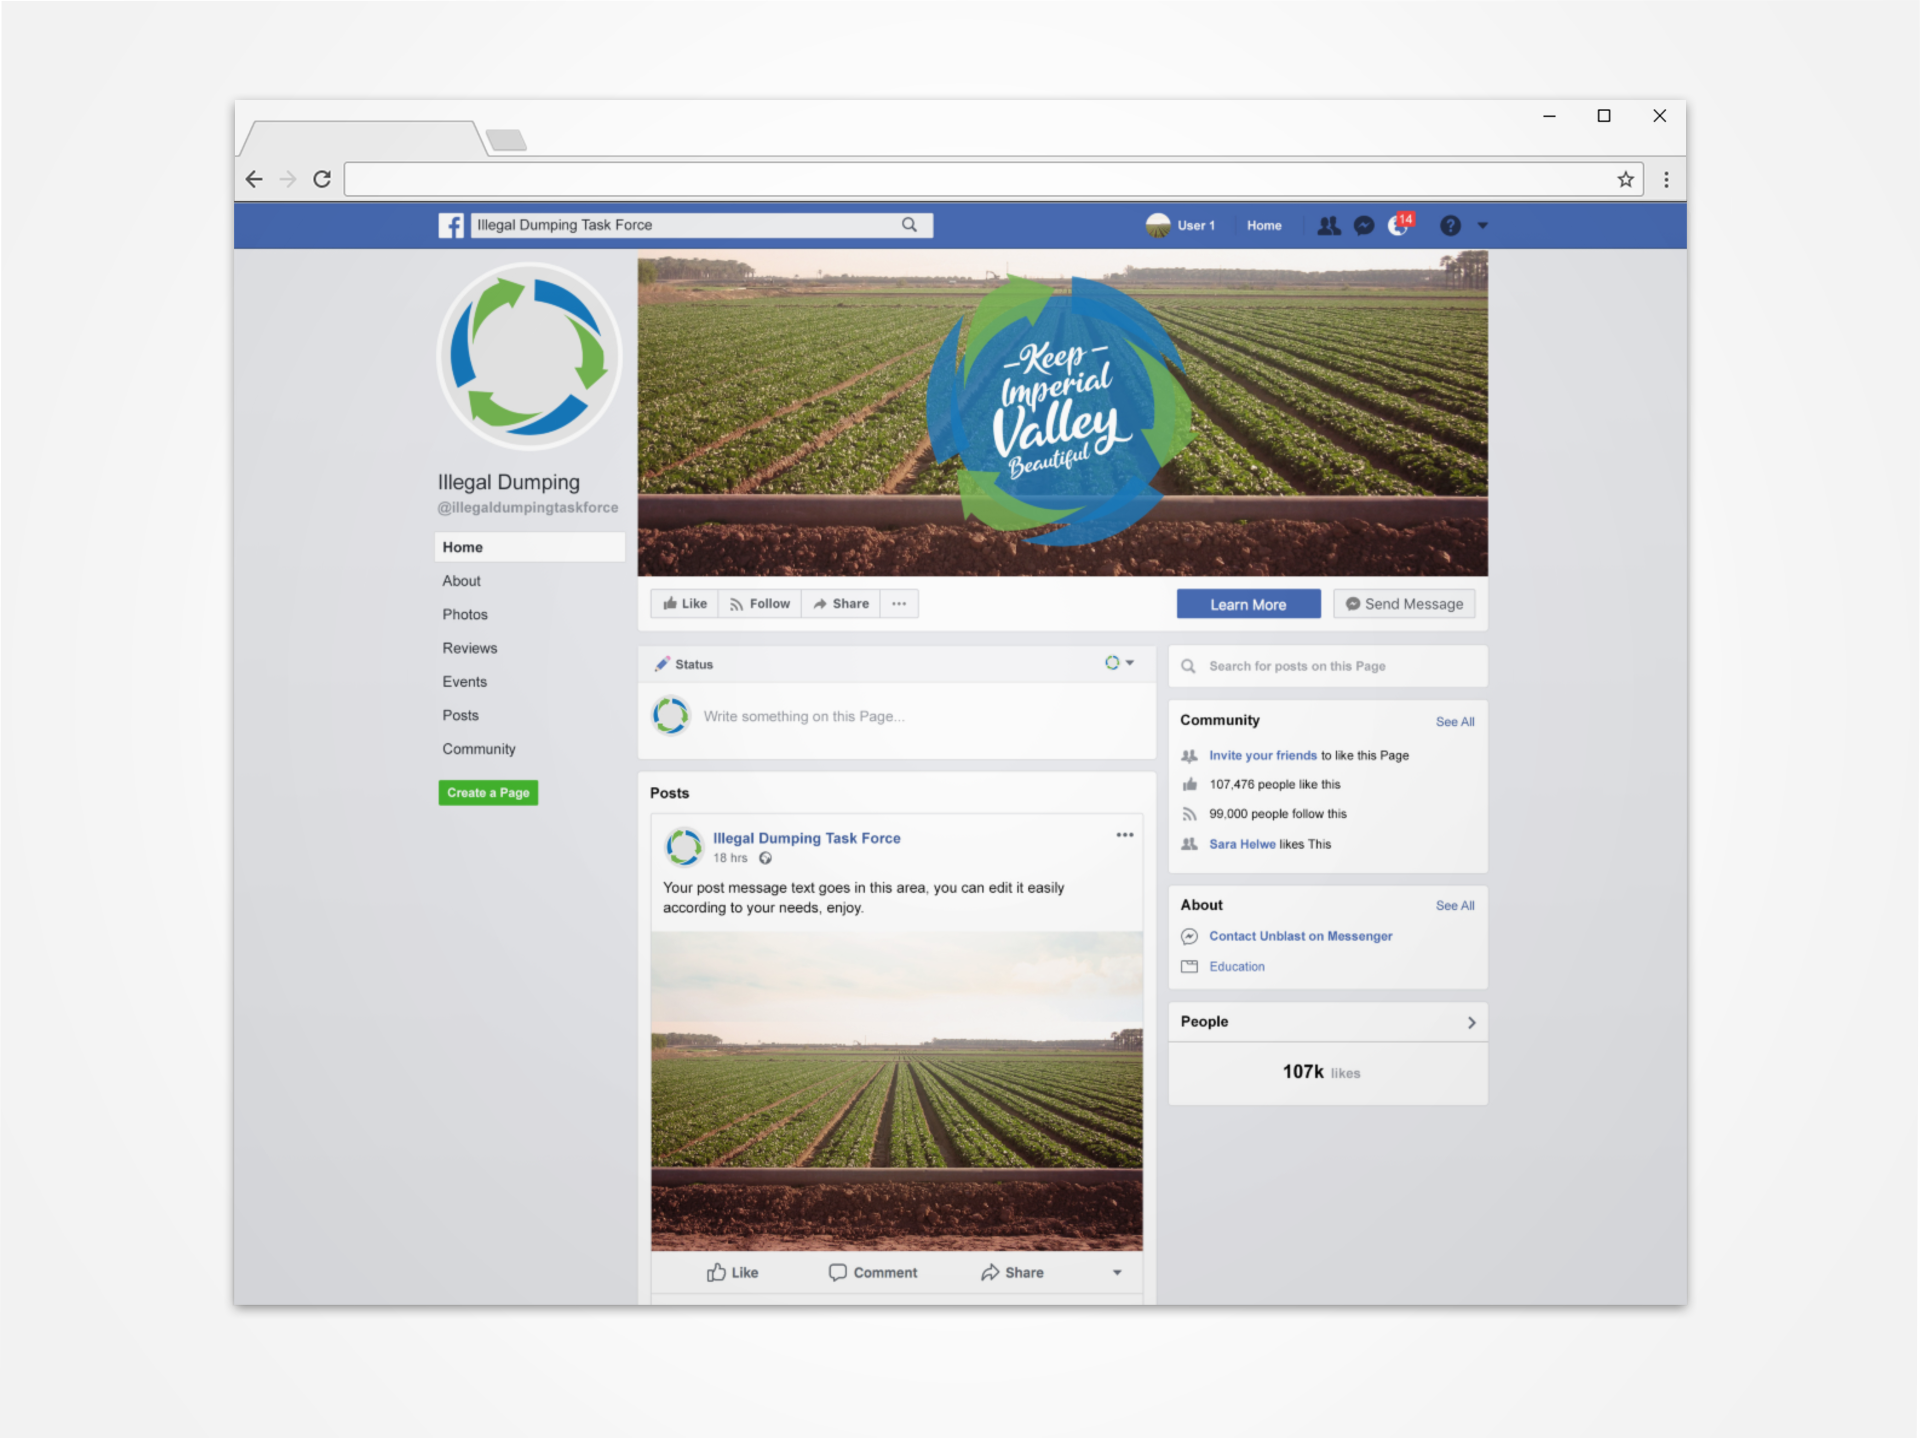Like the Illegal Dumping Task Force post
Viewport: 1920px width, 1440px height.
[x=733, y=1272]
